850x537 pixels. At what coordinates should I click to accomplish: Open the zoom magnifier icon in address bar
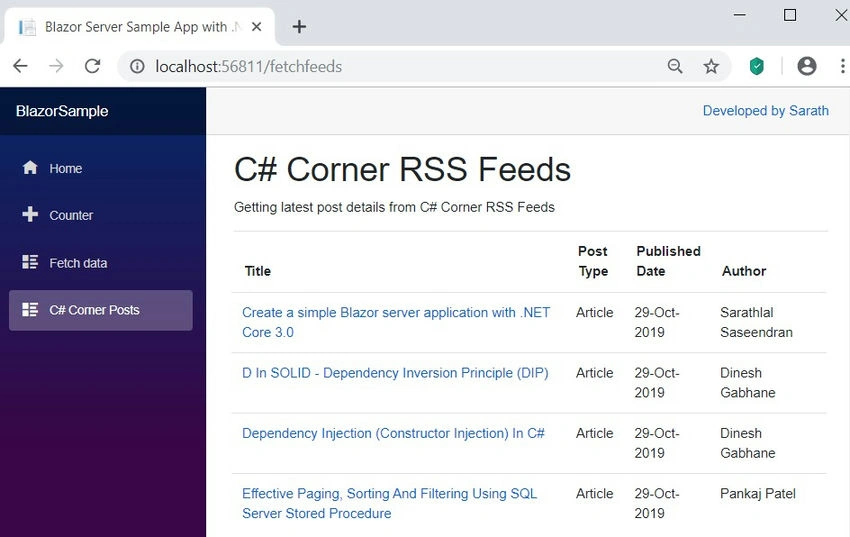tap(675, 66)
